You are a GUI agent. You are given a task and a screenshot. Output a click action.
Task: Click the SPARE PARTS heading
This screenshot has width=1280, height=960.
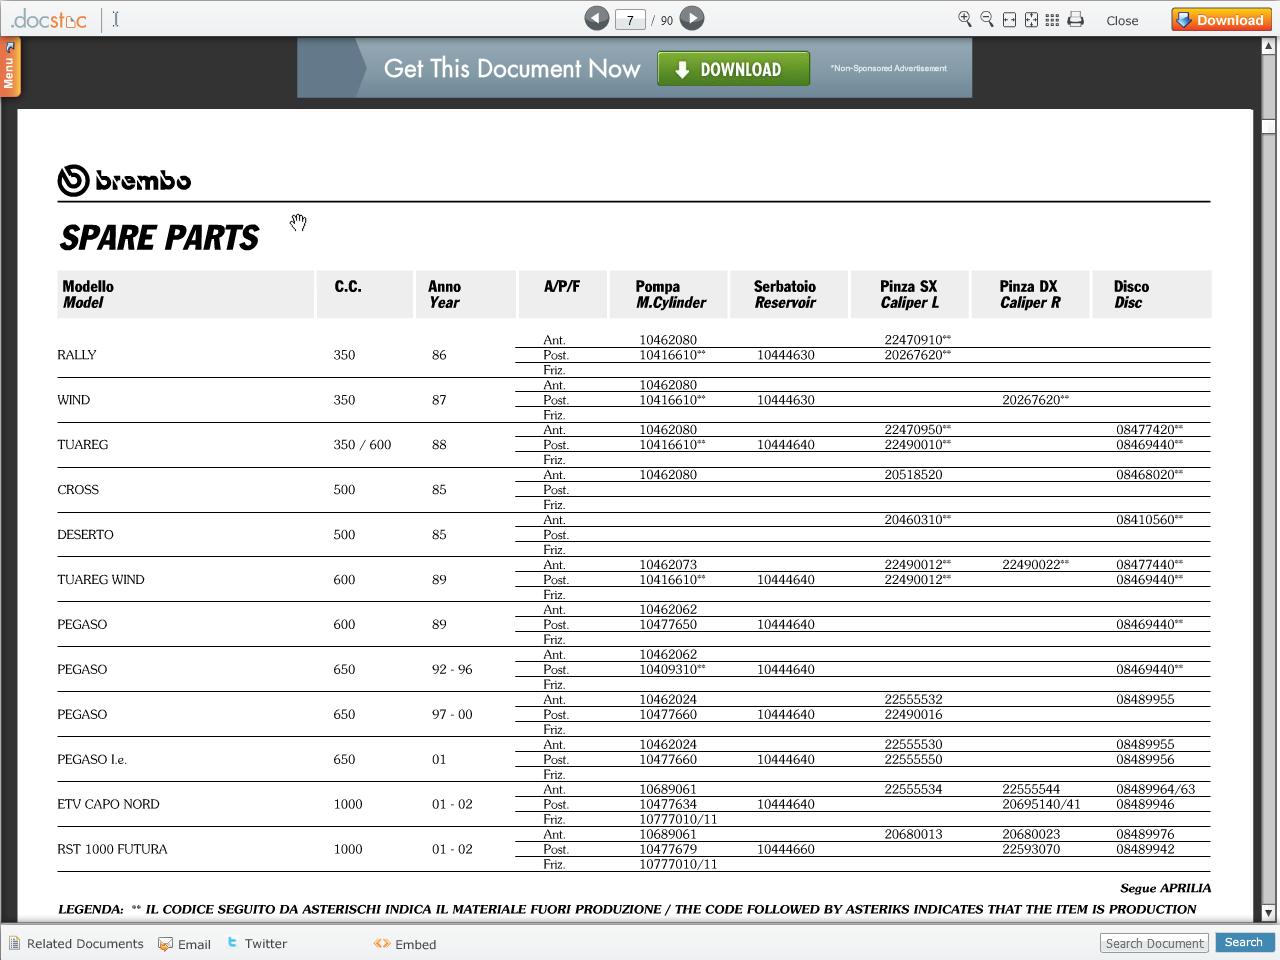click(159, 238)
